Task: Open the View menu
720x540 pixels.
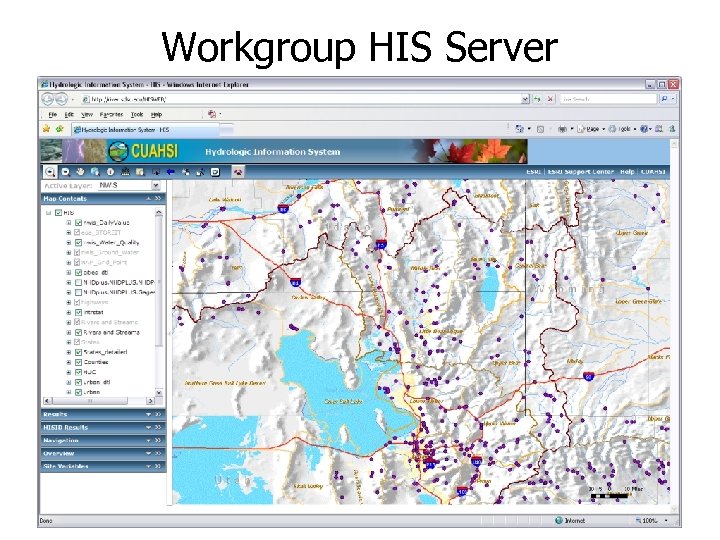Action: tap(87, 114)
